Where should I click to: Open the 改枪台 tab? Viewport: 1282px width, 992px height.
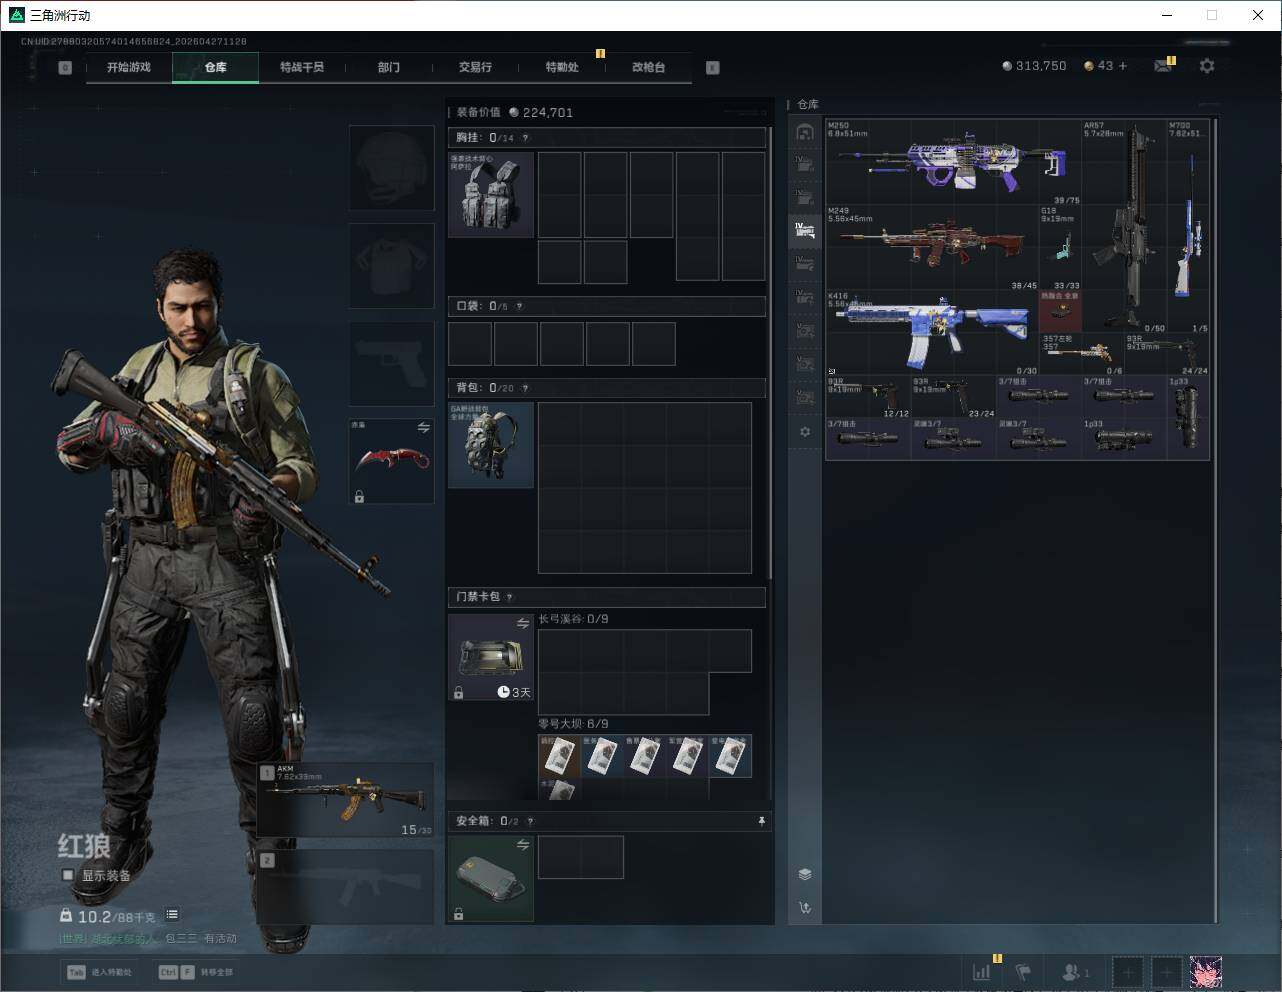648,67
